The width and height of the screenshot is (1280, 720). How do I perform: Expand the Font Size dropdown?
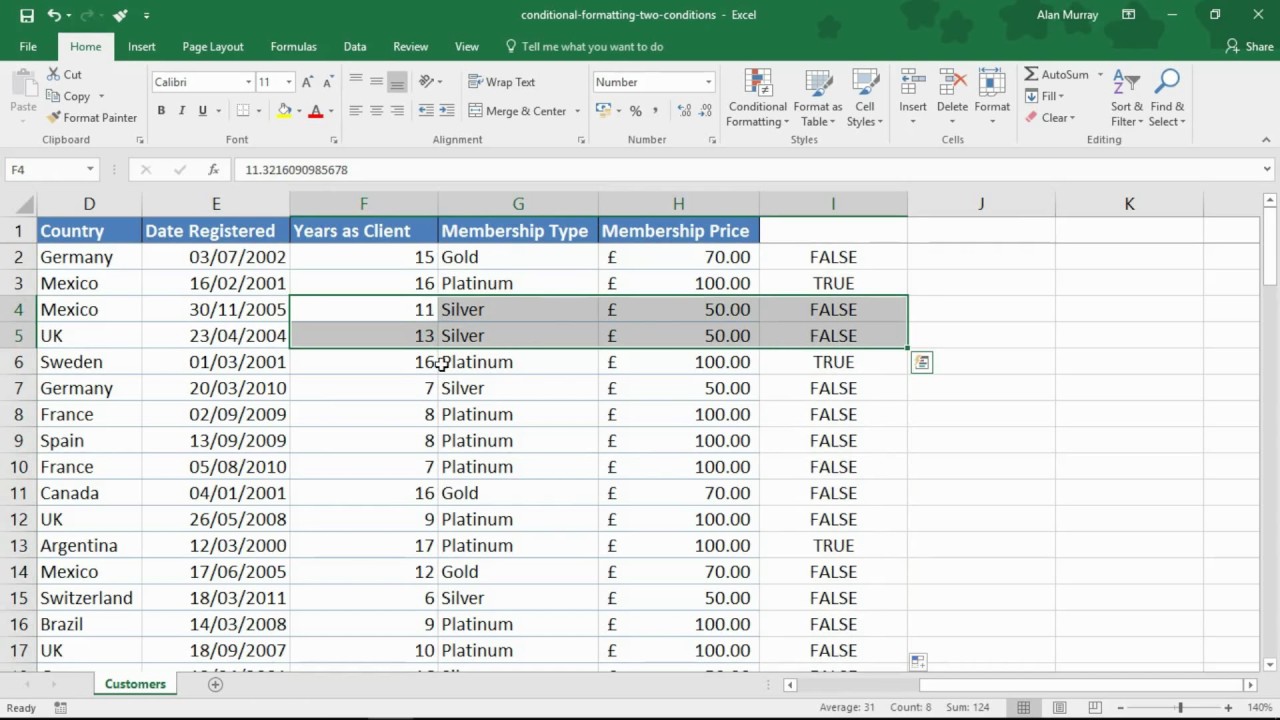pyautogui.click(x=289, y=81)
